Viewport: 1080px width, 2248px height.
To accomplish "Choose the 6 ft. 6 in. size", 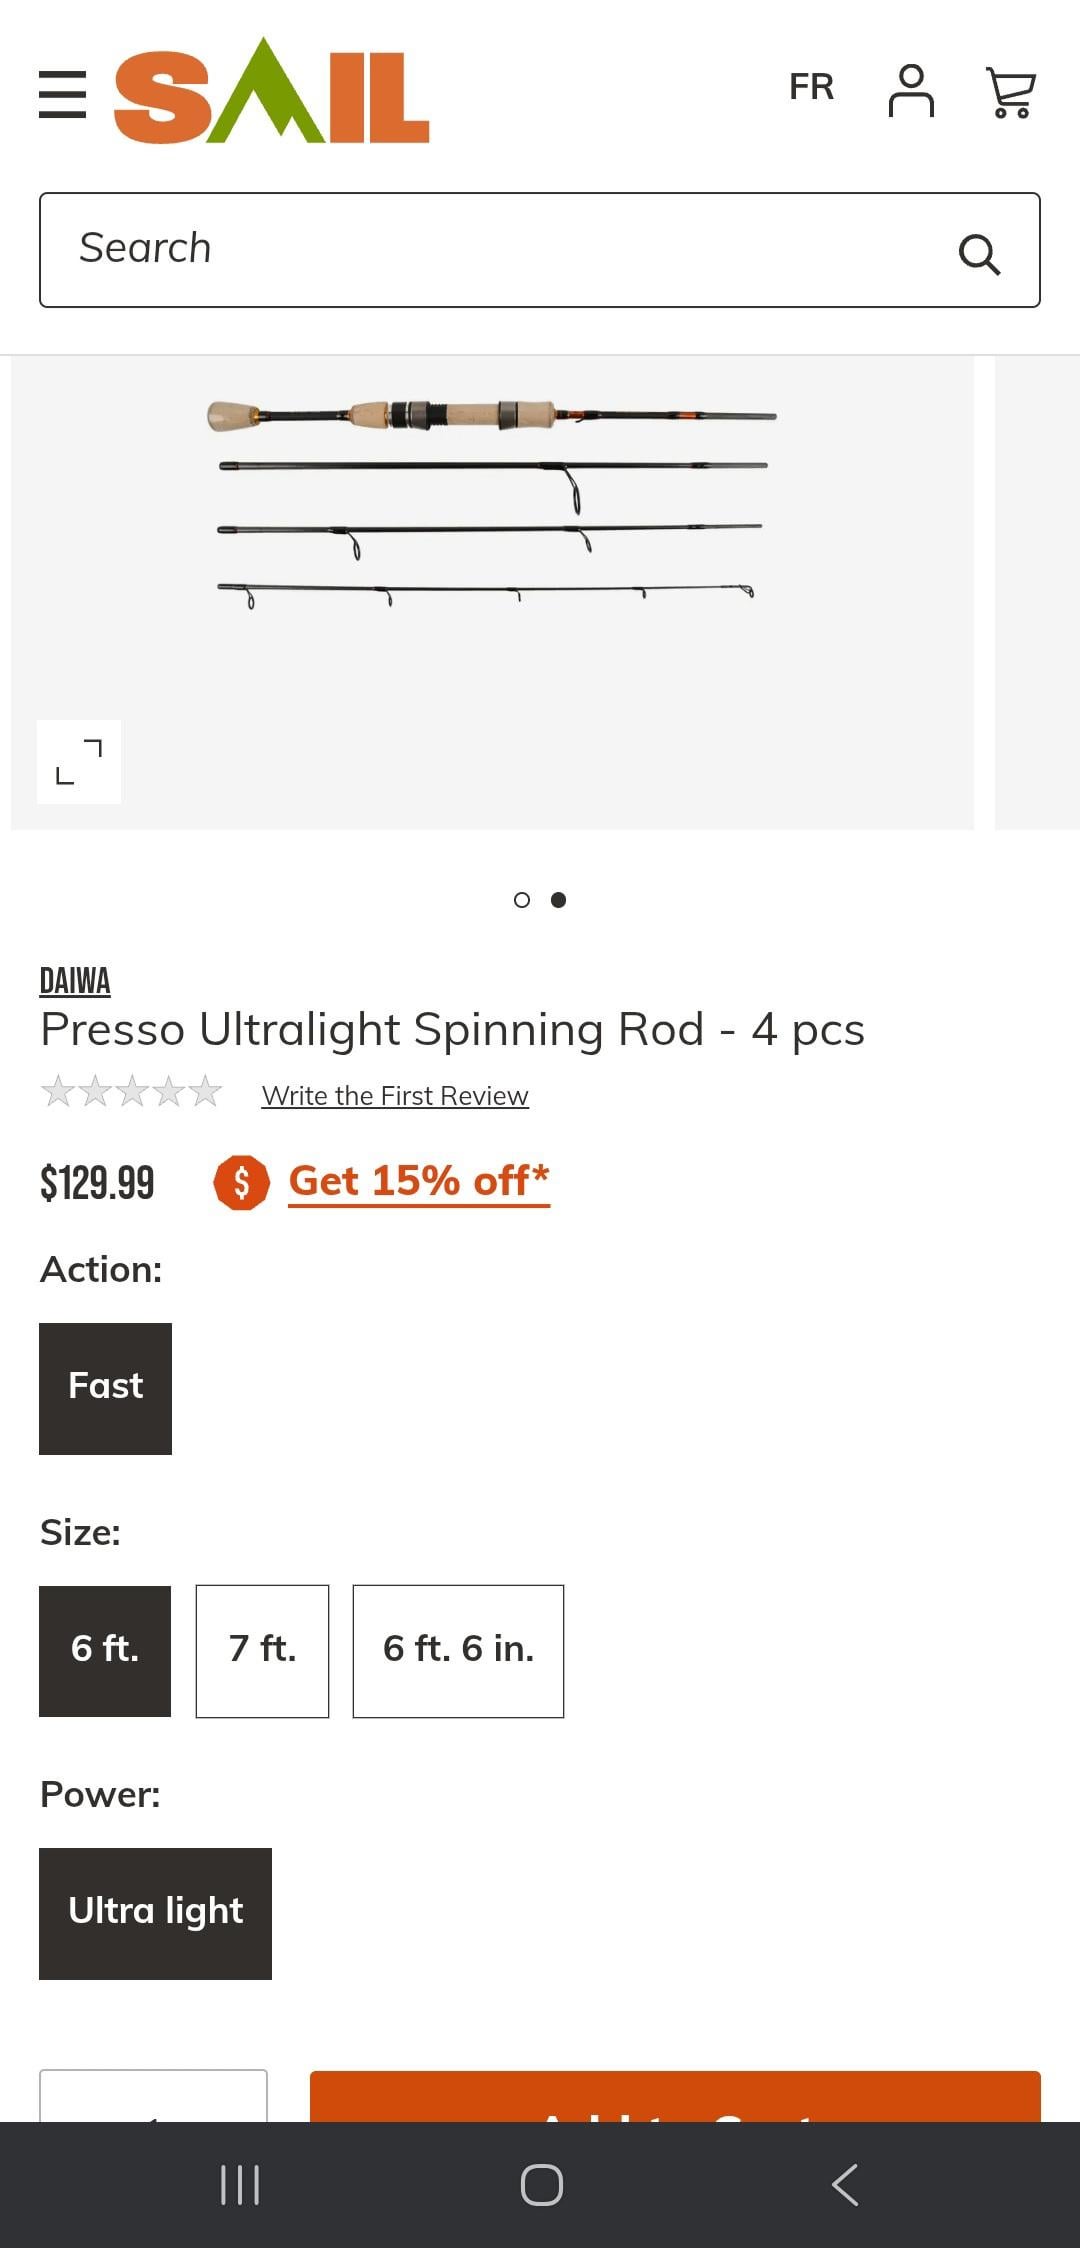I will [x=458, y=1651].
